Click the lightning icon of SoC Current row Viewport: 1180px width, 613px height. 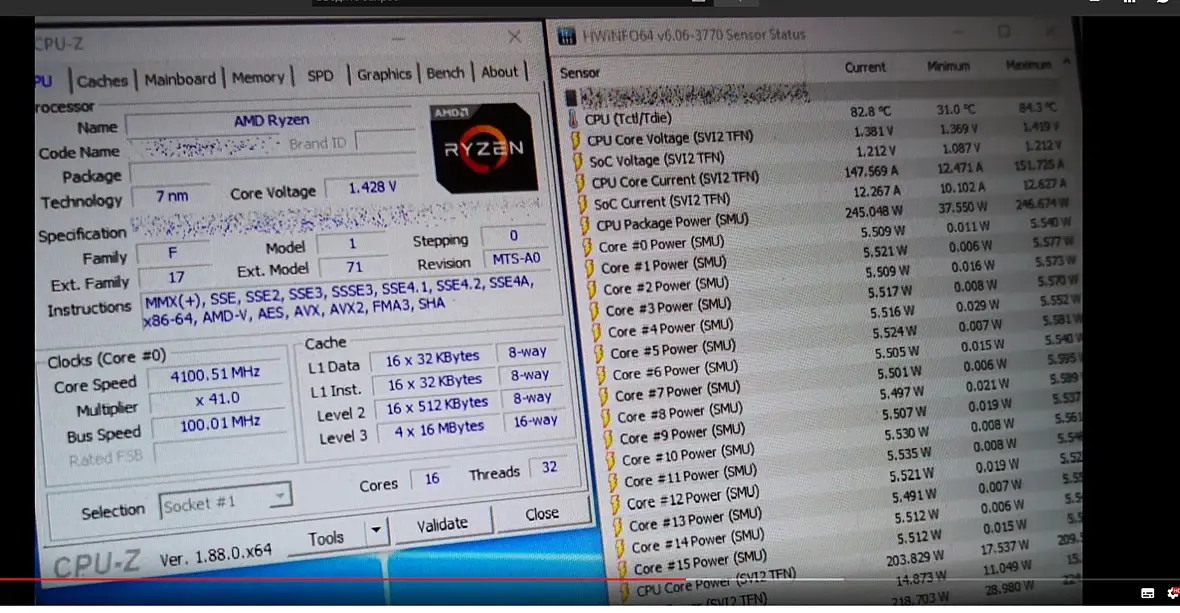(x=582, y=204)
